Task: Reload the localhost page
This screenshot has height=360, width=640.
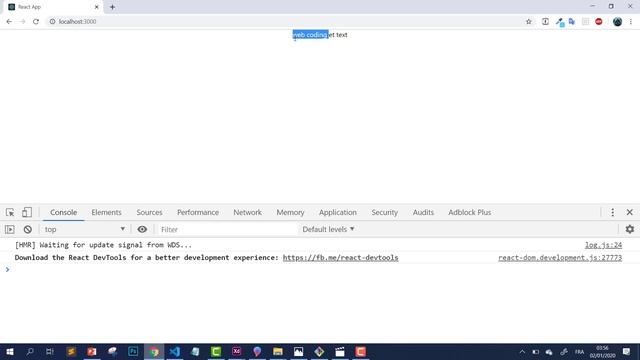Action: (36, 22)
